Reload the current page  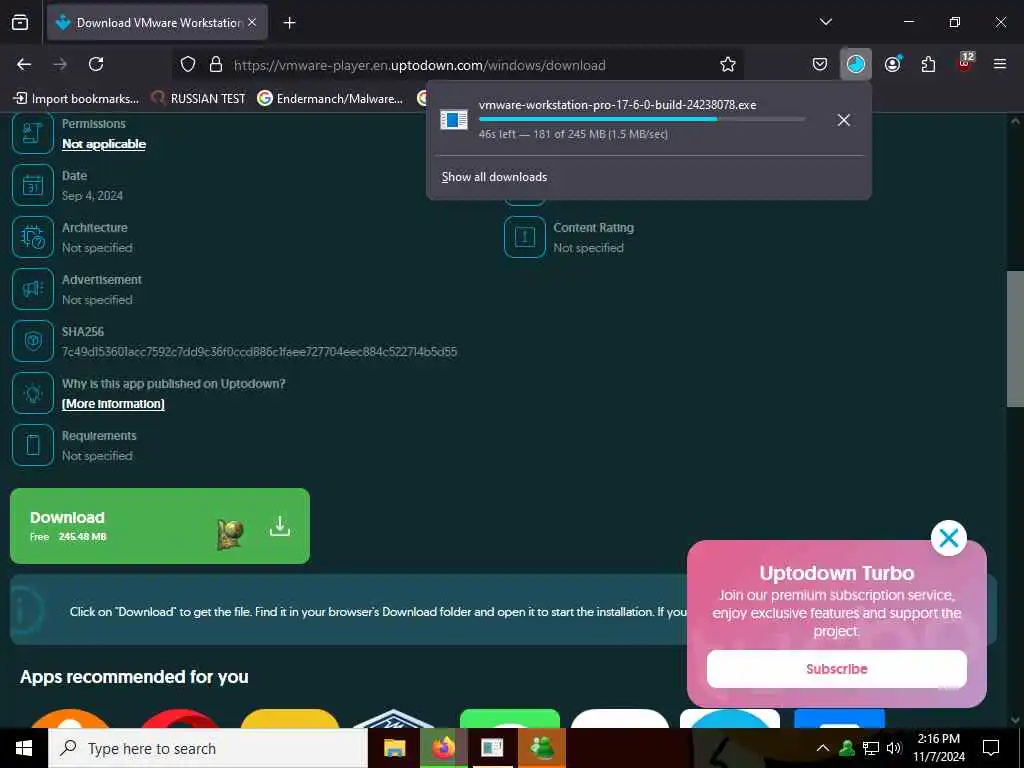click(x=96, y=64)
